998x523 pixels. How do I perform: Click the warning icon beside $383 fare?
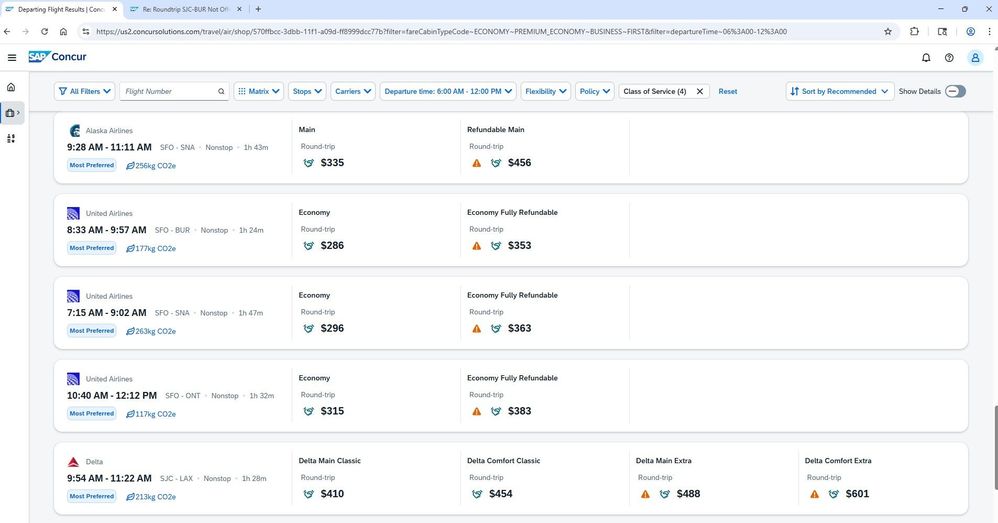point(476,411)
